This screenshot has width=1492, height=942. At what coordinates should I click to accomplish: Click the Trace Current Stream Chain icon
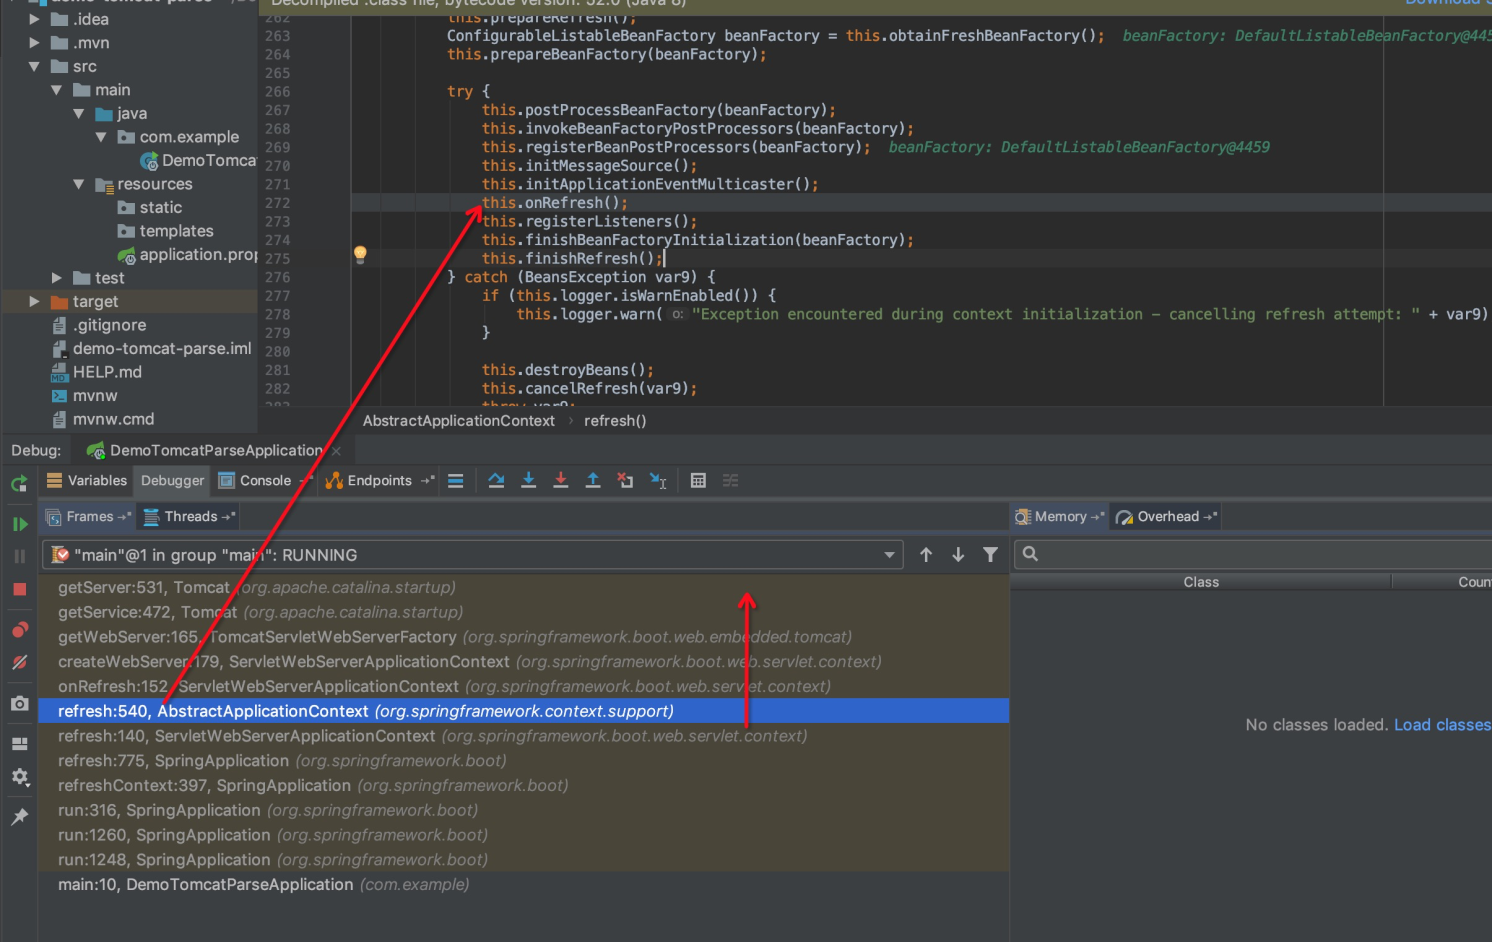[731, 481]
